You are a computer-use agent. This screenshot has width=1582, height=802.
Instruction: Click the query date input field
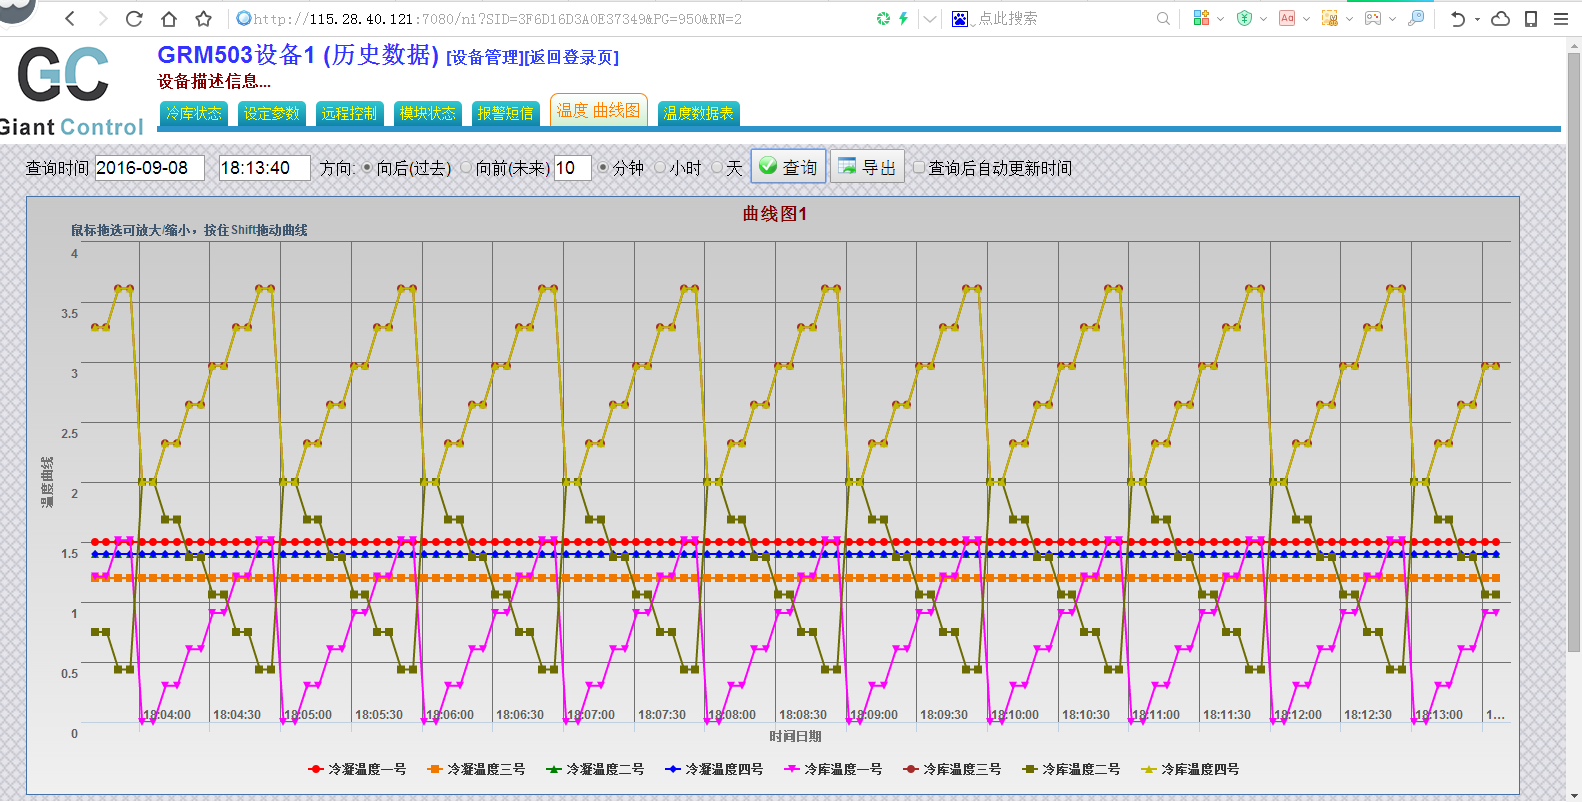point(149,168)
